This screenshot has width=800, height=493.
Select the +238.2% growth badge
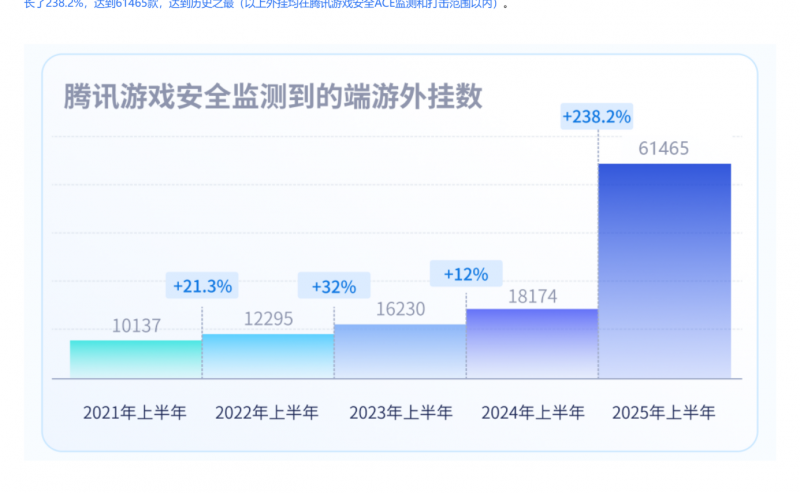click(x=597, y=117)
